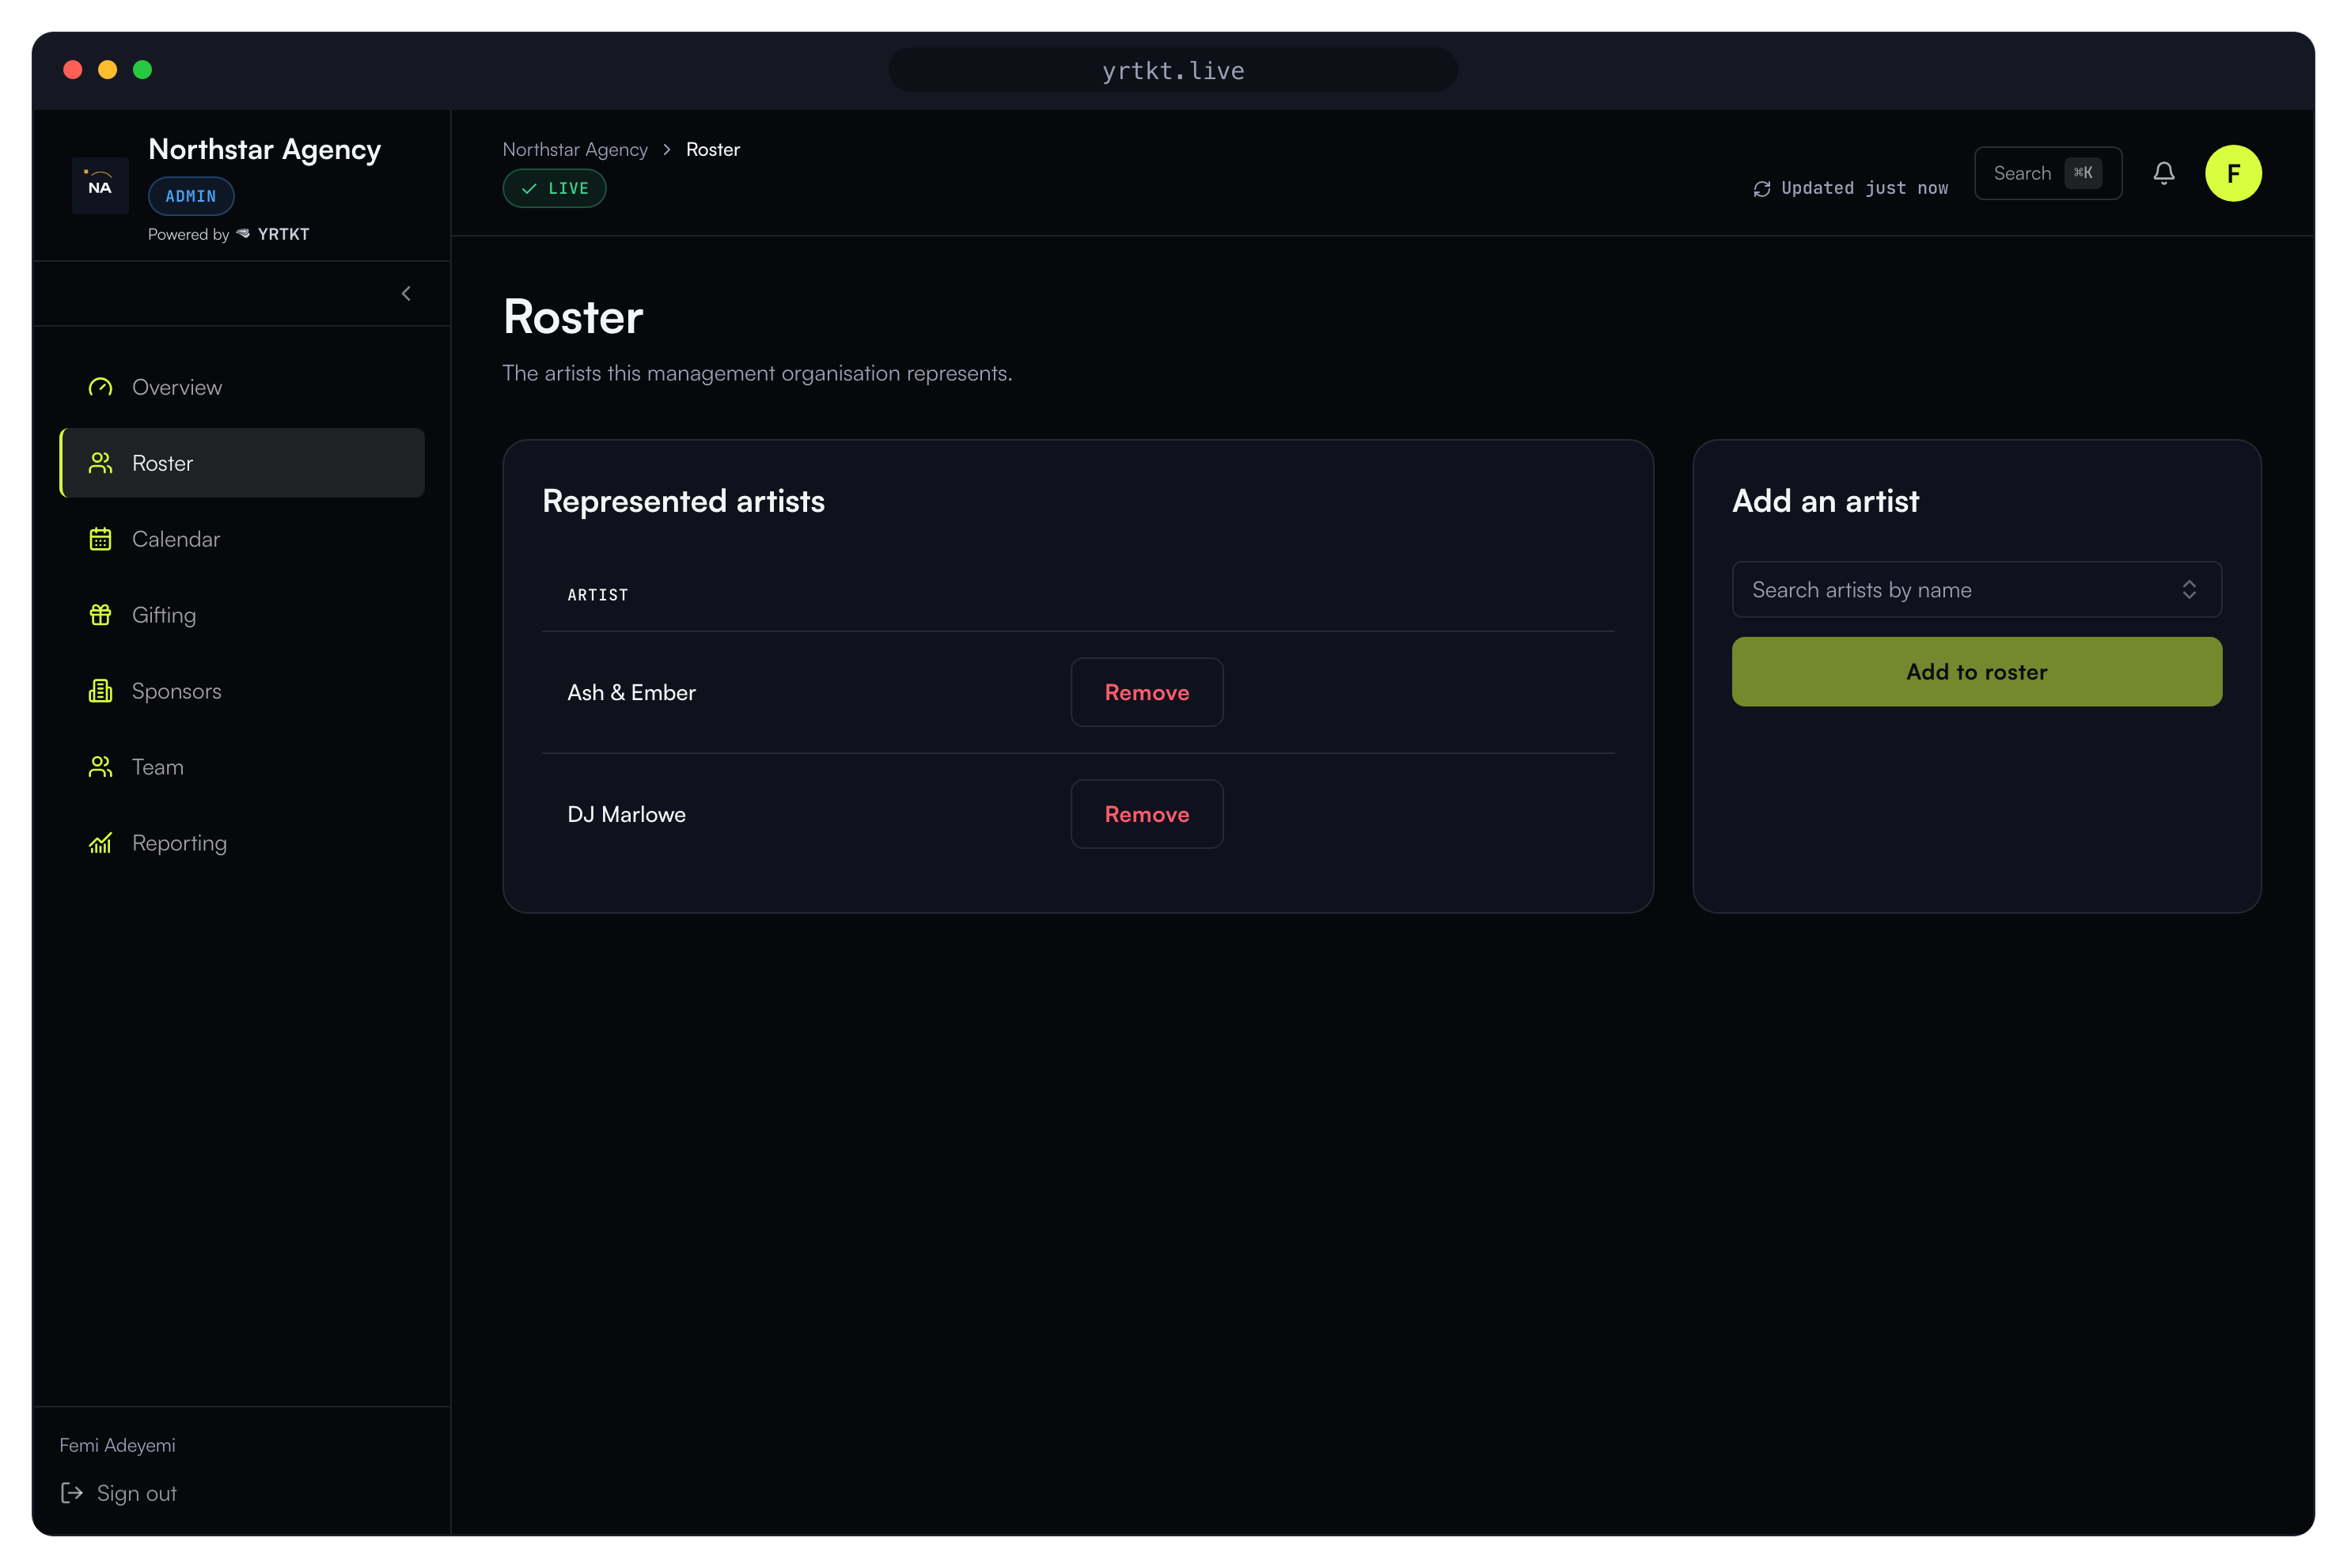
Task: Click the Overview gauge icon
Action: 100,387
